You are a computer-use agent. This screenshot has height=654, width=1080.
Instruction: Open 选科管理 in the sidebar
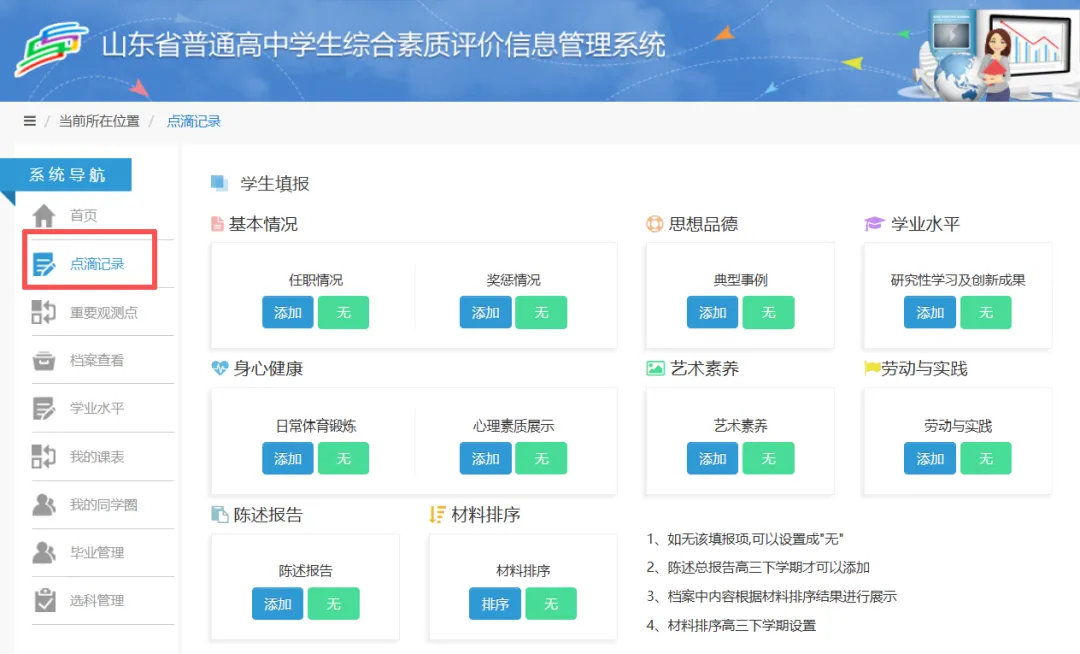pos(97,600)
